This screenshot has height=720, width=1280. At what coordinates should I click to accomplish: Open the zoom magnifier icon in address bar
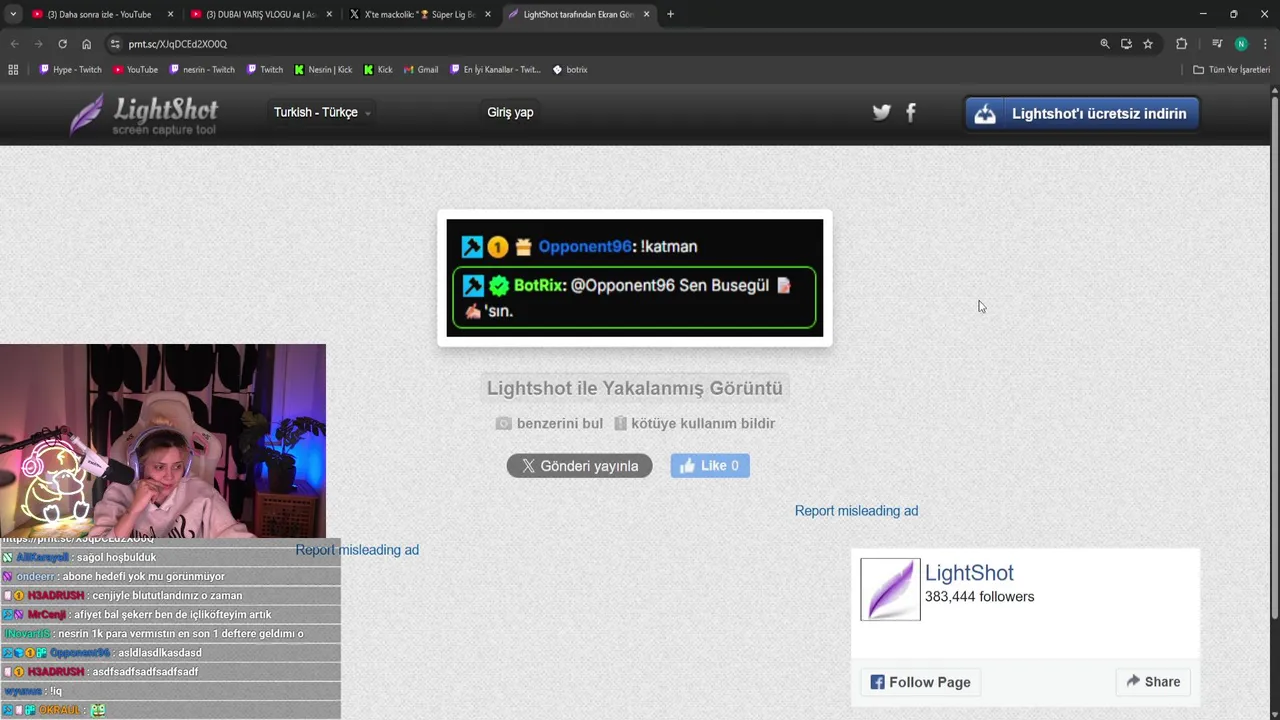pos(1105,44)
